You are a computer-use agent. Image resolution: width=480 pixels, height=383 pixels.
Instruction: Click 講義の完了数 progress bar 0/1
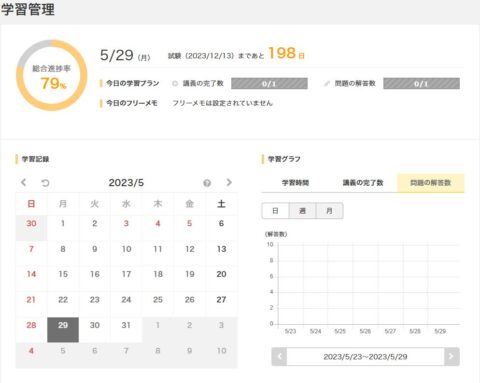269,83
